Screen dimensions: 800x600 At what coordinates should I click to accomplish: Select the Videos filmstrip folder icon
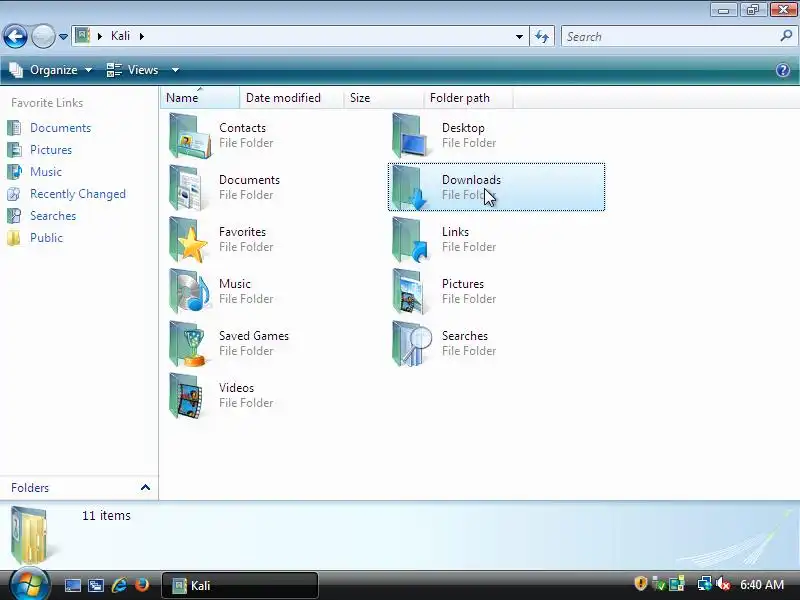[x=187, y=395]
